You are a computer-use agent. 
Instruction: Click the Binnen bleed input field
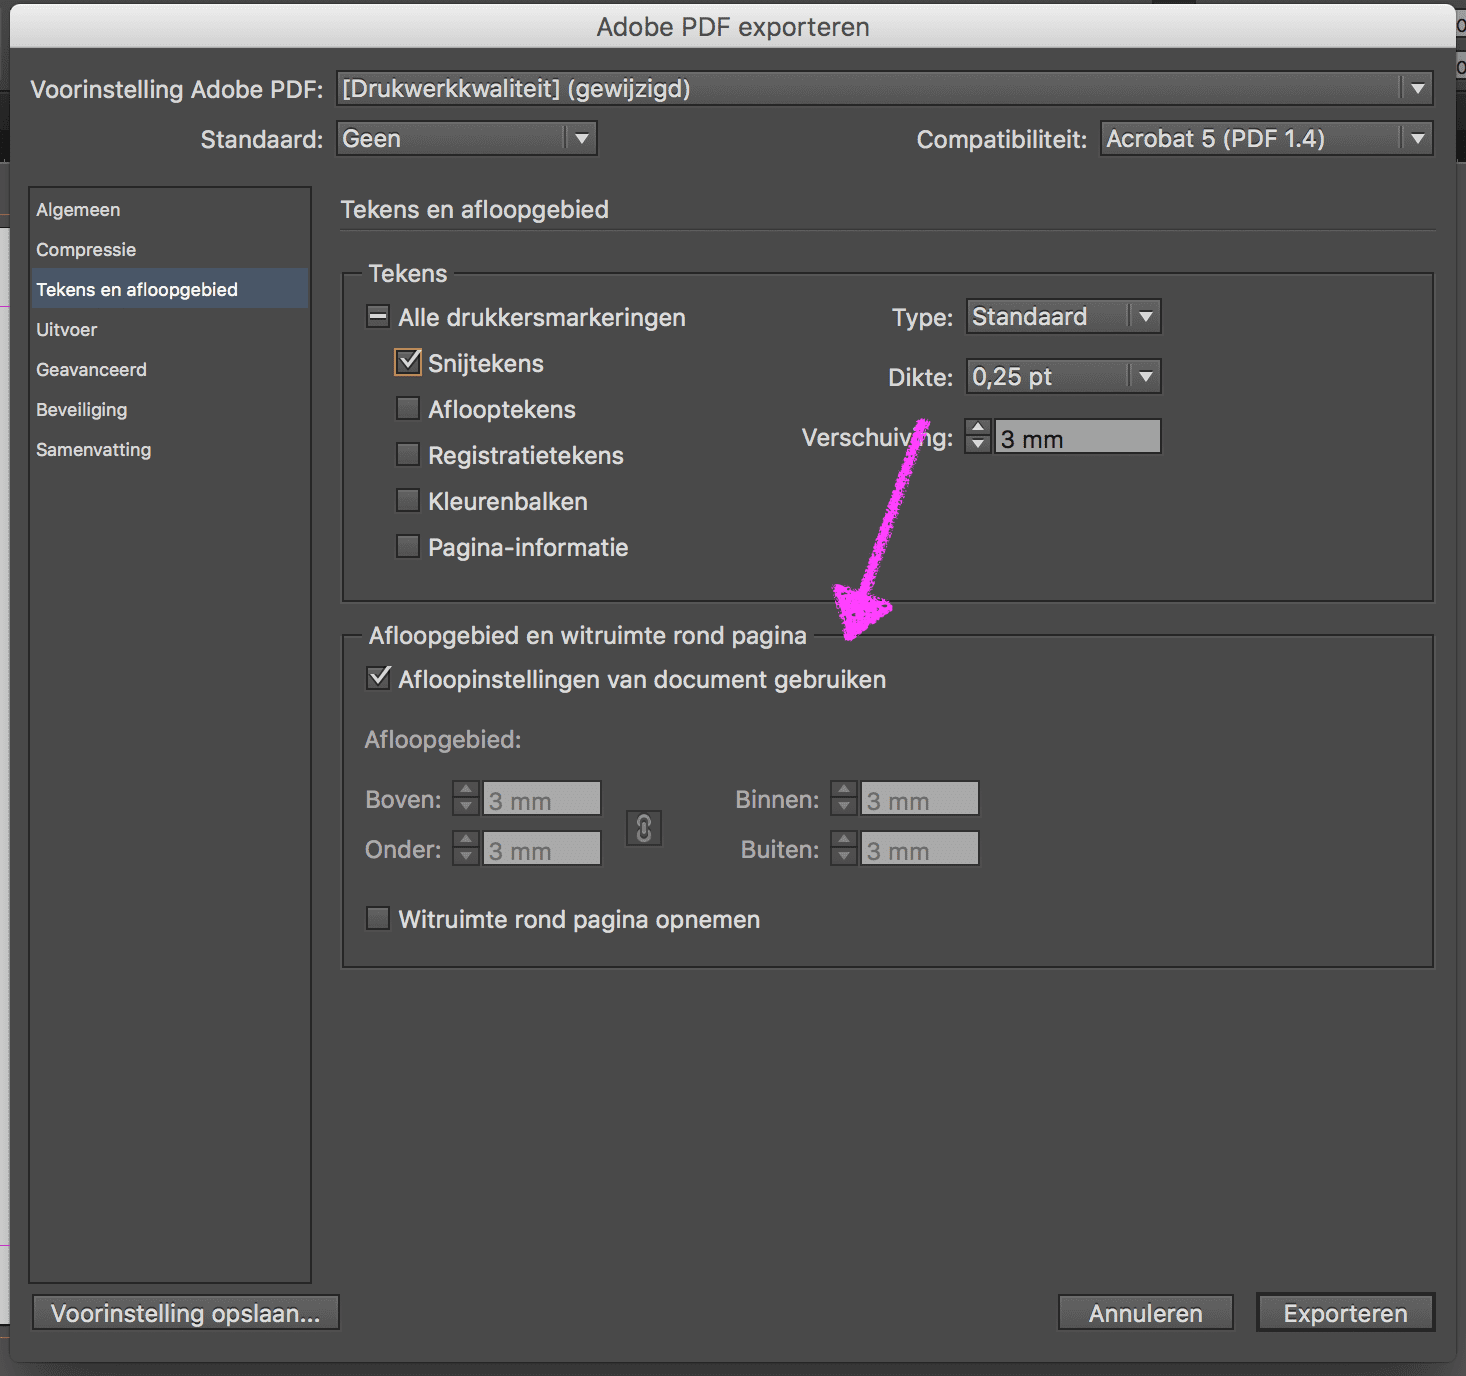pyautogui.click(x=920, y=799)
